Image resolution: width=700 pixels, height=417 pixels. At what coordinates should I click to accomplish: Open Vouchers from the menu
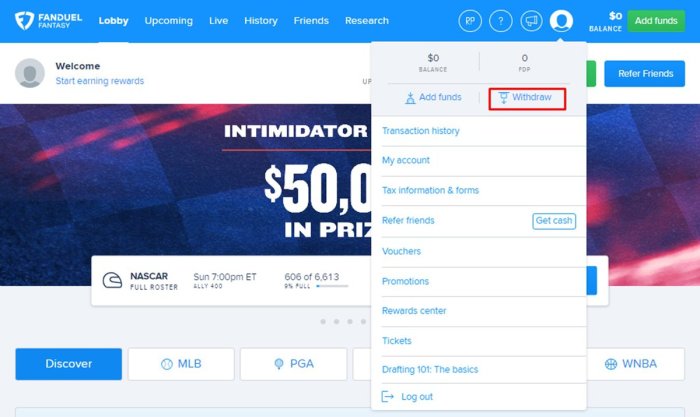click(x=401, y=251)
